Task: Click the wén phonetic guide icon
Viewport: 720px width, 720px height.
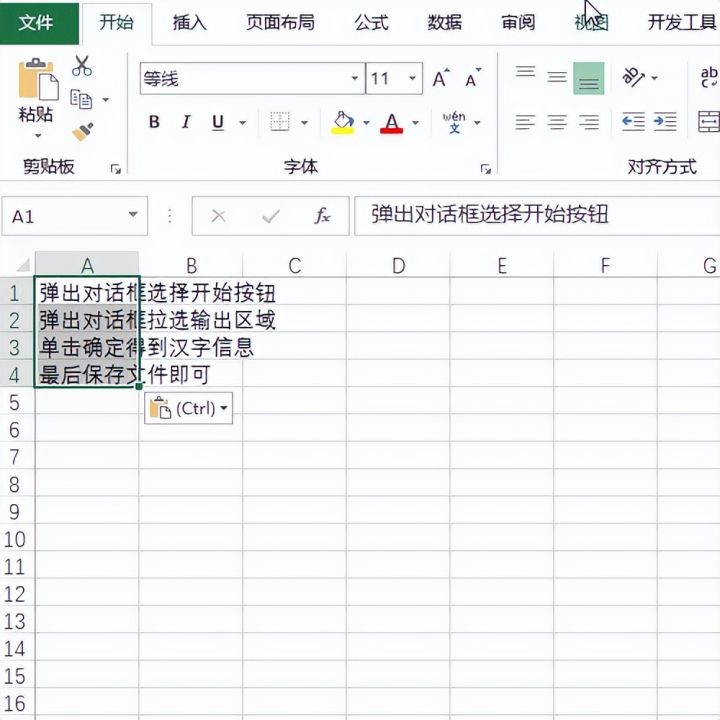Action: coord(454,122)
